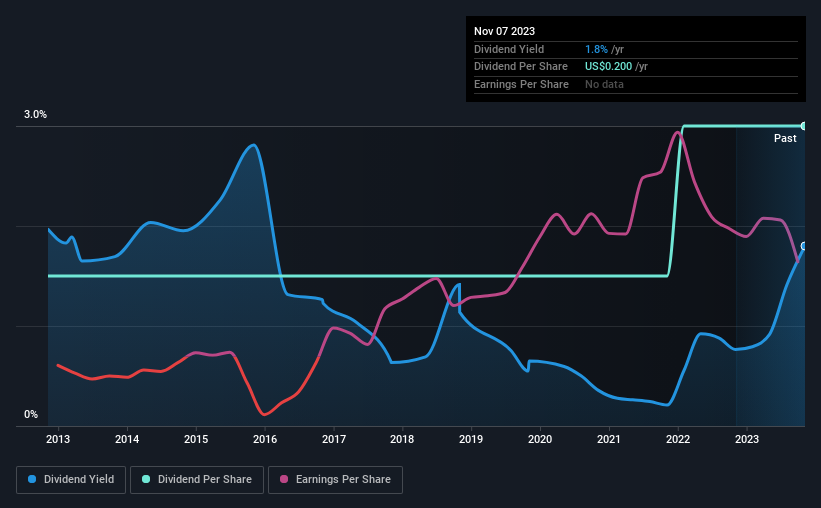
Task: Click the teal Dividend Per Share legend dot
Action: pyautogui.click(x=146, y=480)
